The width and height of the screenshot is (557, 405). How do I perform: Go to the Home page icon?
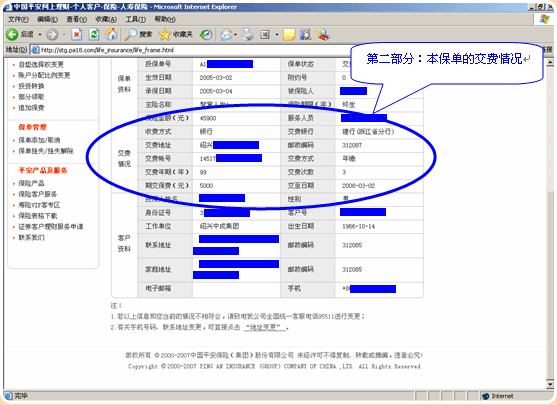click(x=111, y=34)
